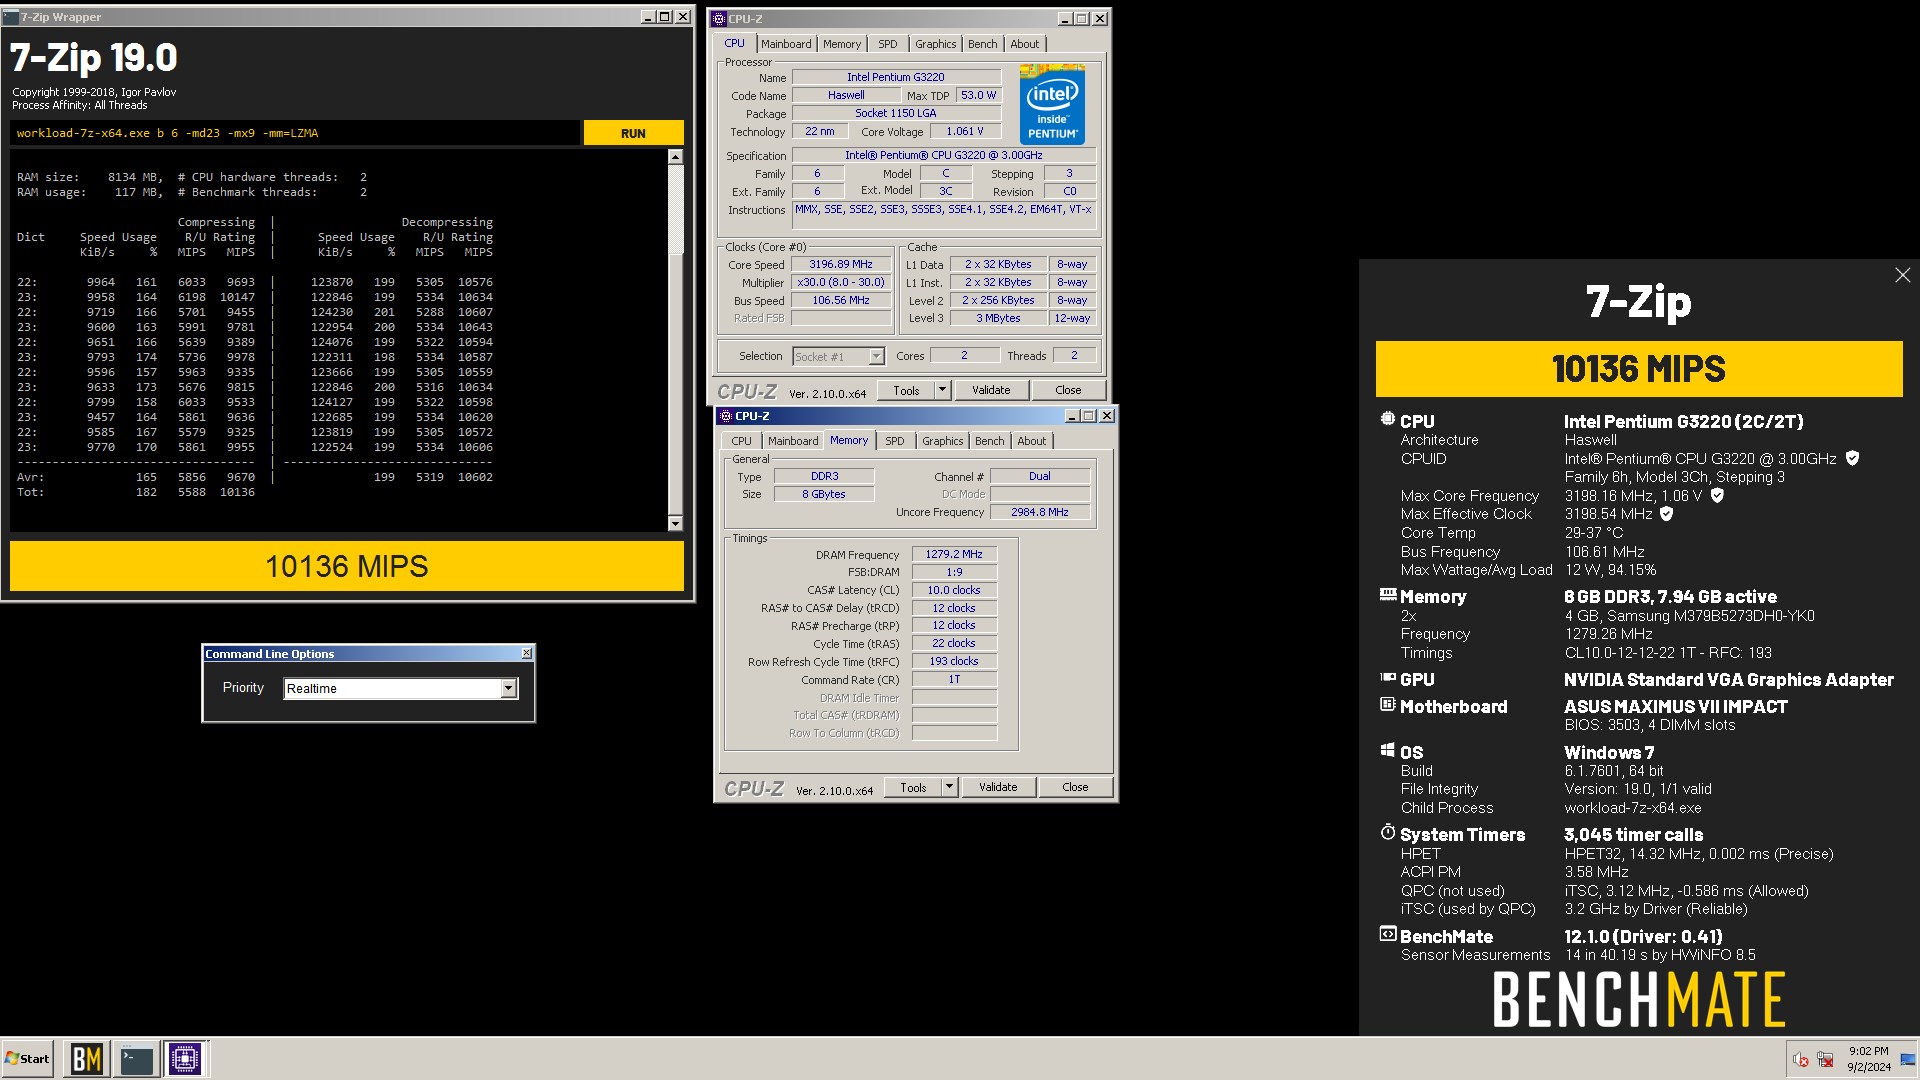Image resolution: width=1920 pixels, height=1080 pixels.
Task: Click the ASUS MAXIMUS VII IMPACT text
Action: [x=1676, y=706]
